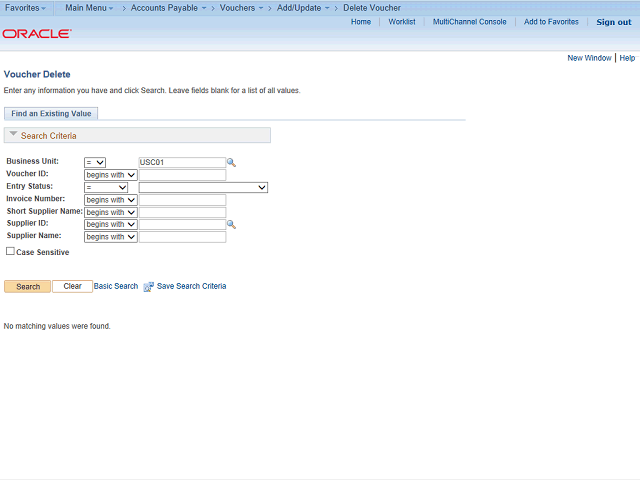This screenshot has height=480, width=640.
Task: Click the Invoice Number input field
Action: (182, 200)
